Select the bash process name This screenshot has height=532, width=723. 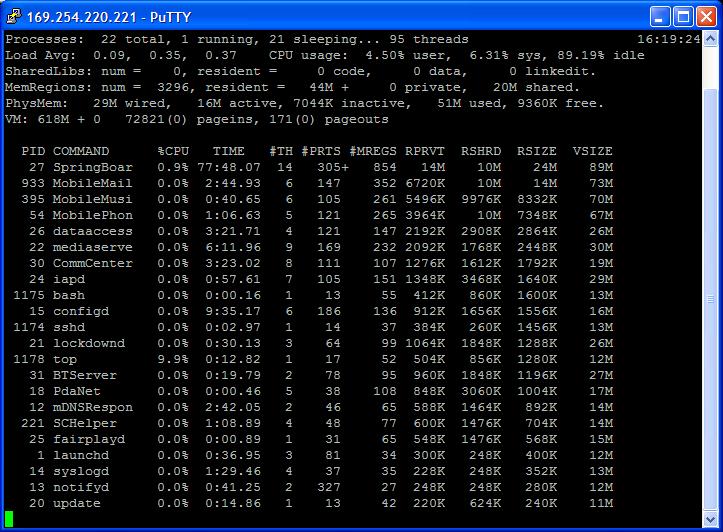pyautogui.click(x=69, y=295)
